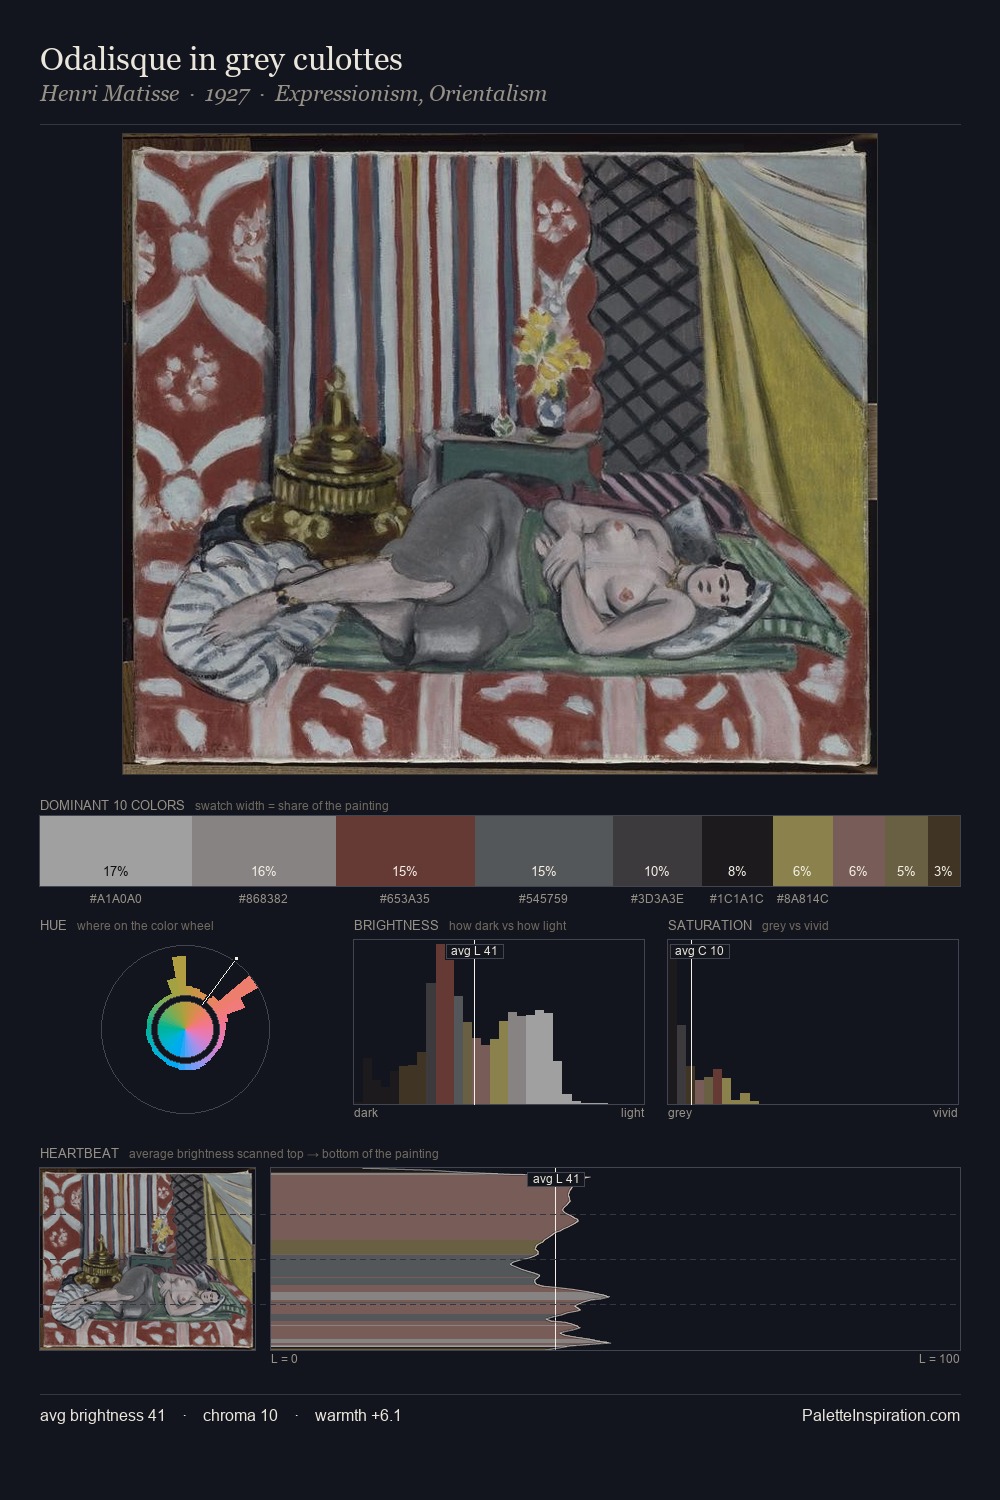Click hex code #545759 text
Image resolution: width=1000 pixels, height=1500 pixels.
544,898
